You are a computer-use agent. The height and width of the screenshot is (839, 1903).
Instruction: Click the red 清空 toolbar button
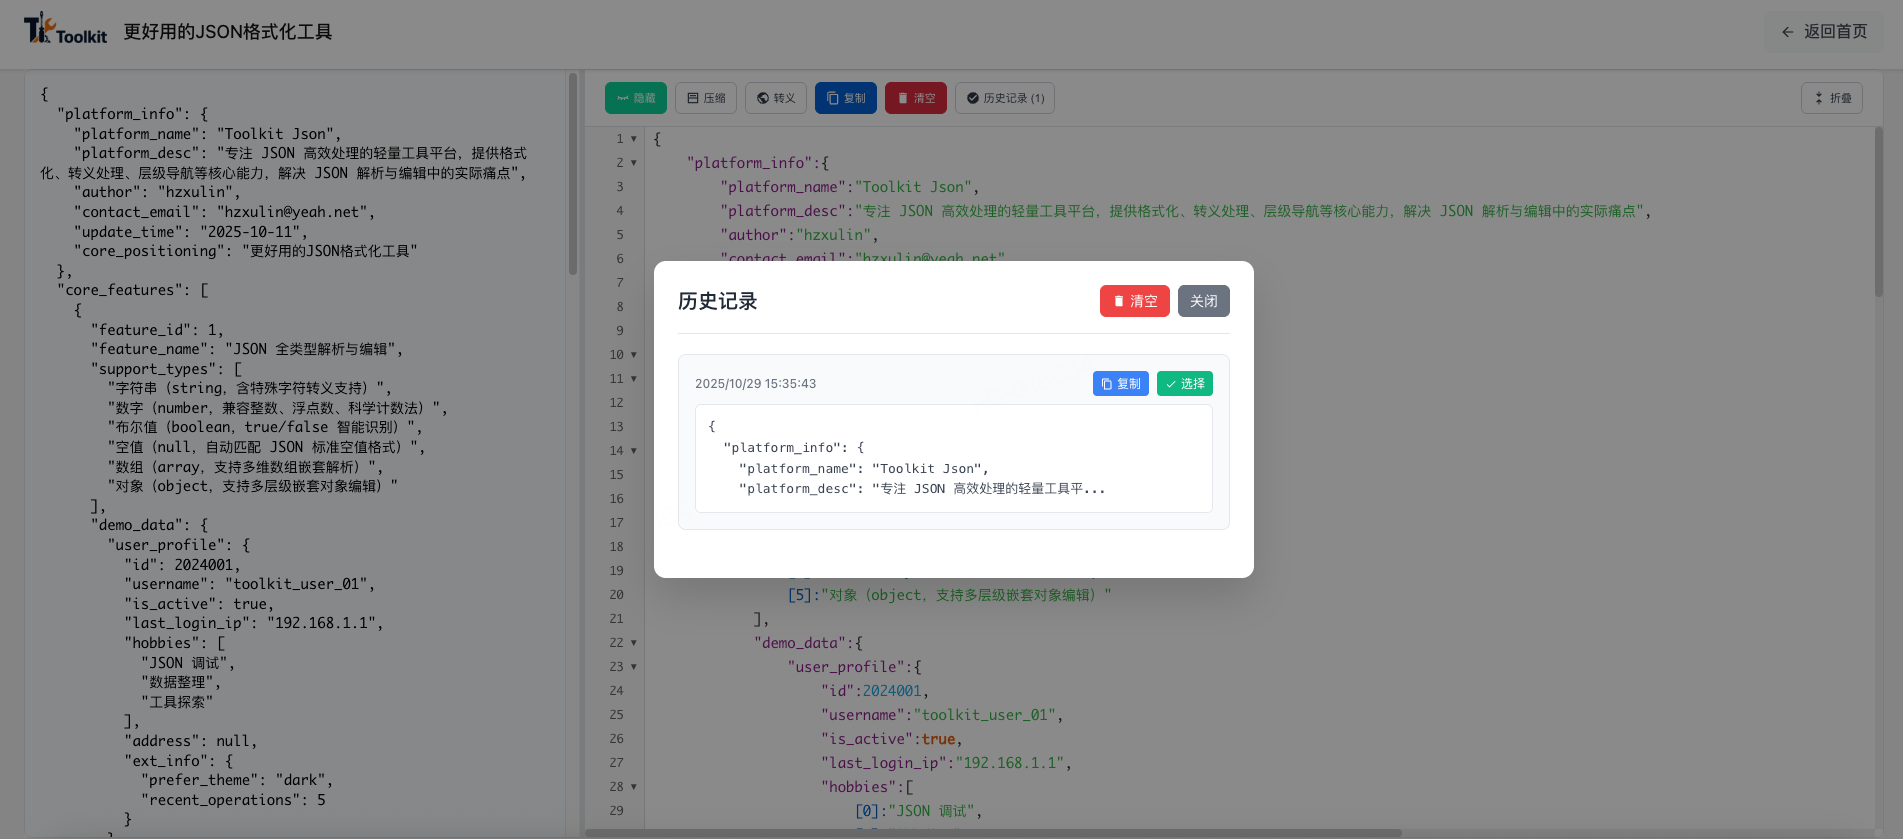916,98
